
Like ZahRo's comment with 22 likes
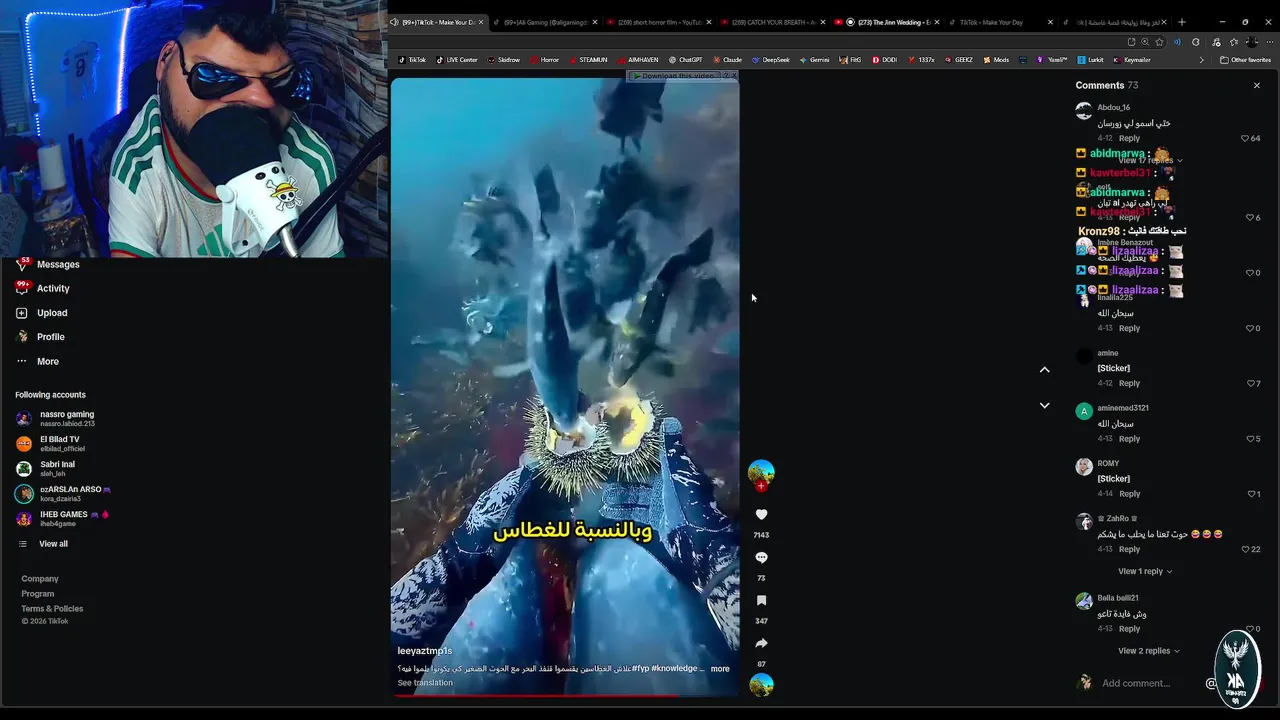point(1245,549)
